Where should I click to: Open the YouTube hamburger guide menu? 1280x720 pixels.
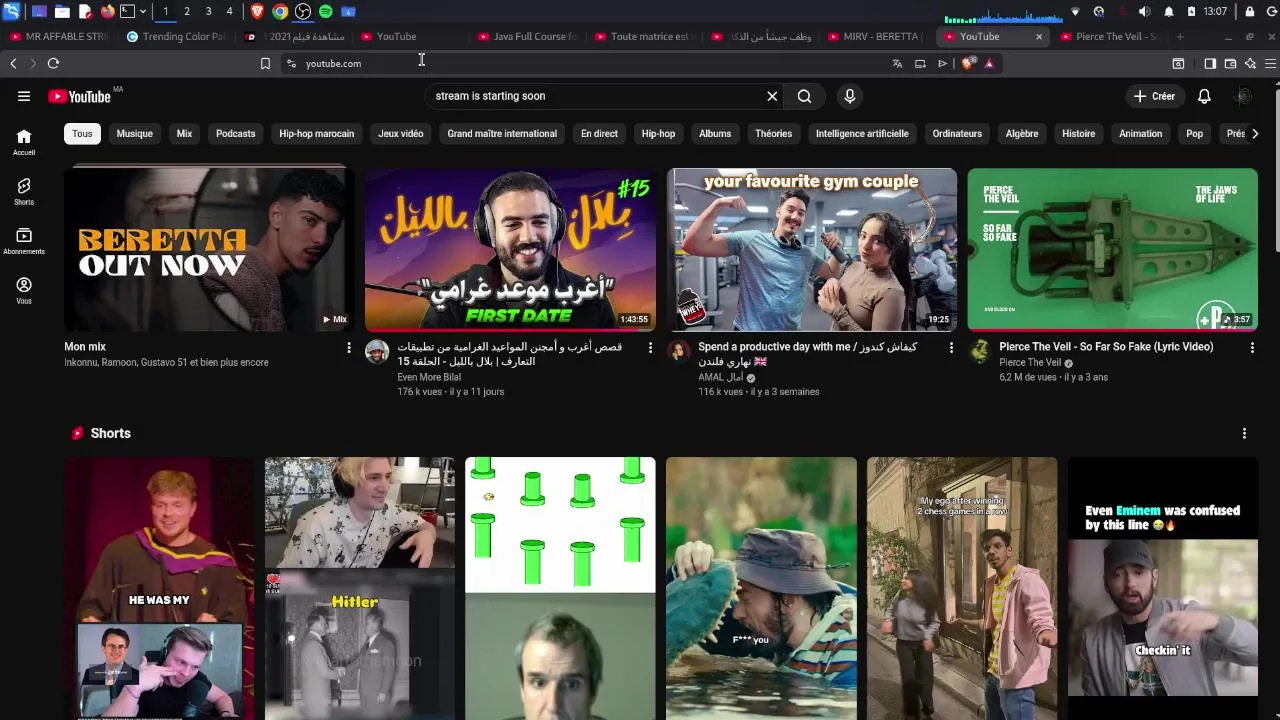click(x=24, y=96)
